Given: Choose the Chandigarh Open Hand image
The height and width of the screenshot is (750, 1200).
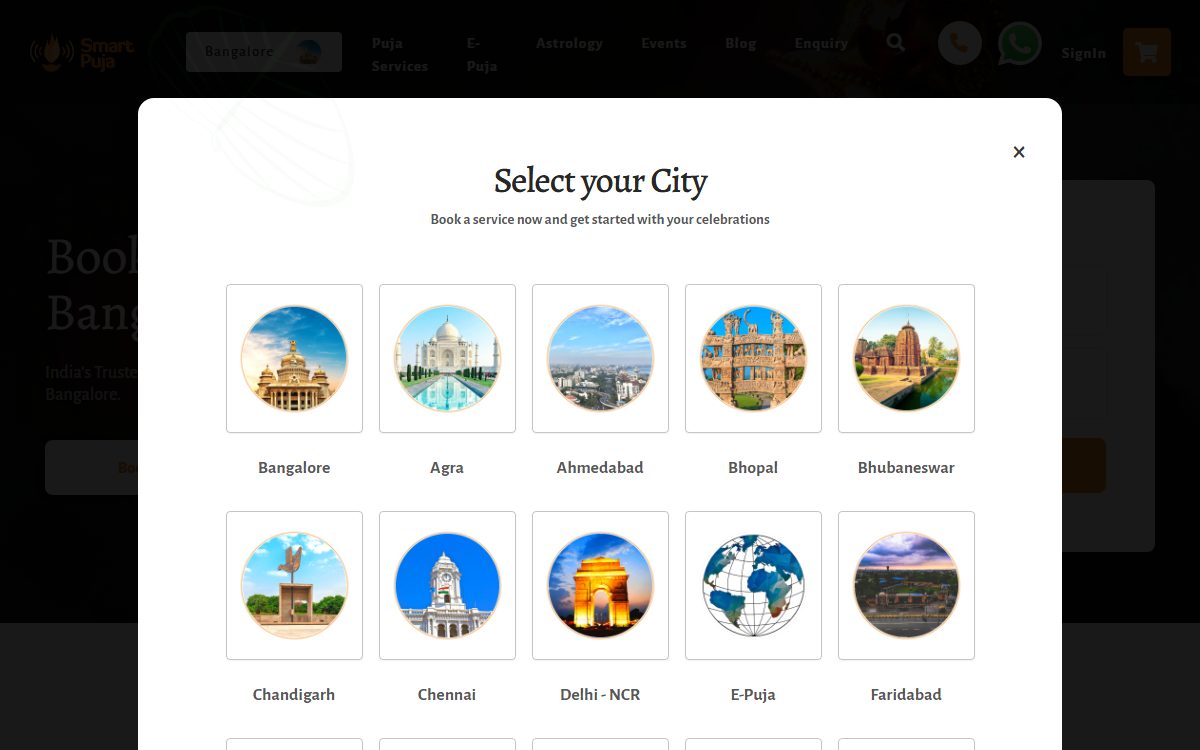Looking at the screenshot, I should 294,585.
